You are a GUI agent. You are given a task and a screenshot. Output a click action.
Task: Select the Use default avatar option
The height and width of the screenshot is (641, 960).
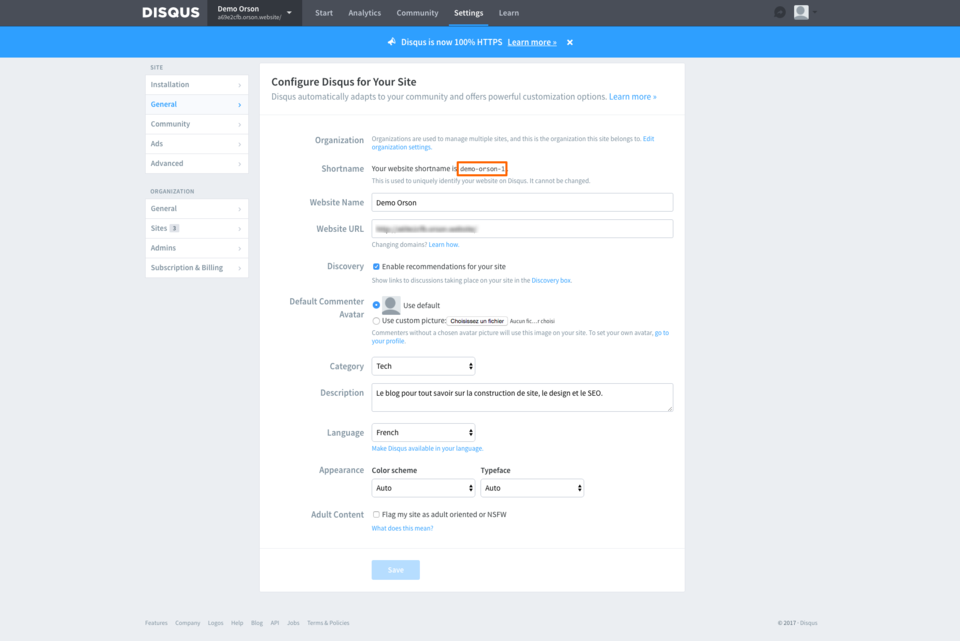click(x=376, y=305)
